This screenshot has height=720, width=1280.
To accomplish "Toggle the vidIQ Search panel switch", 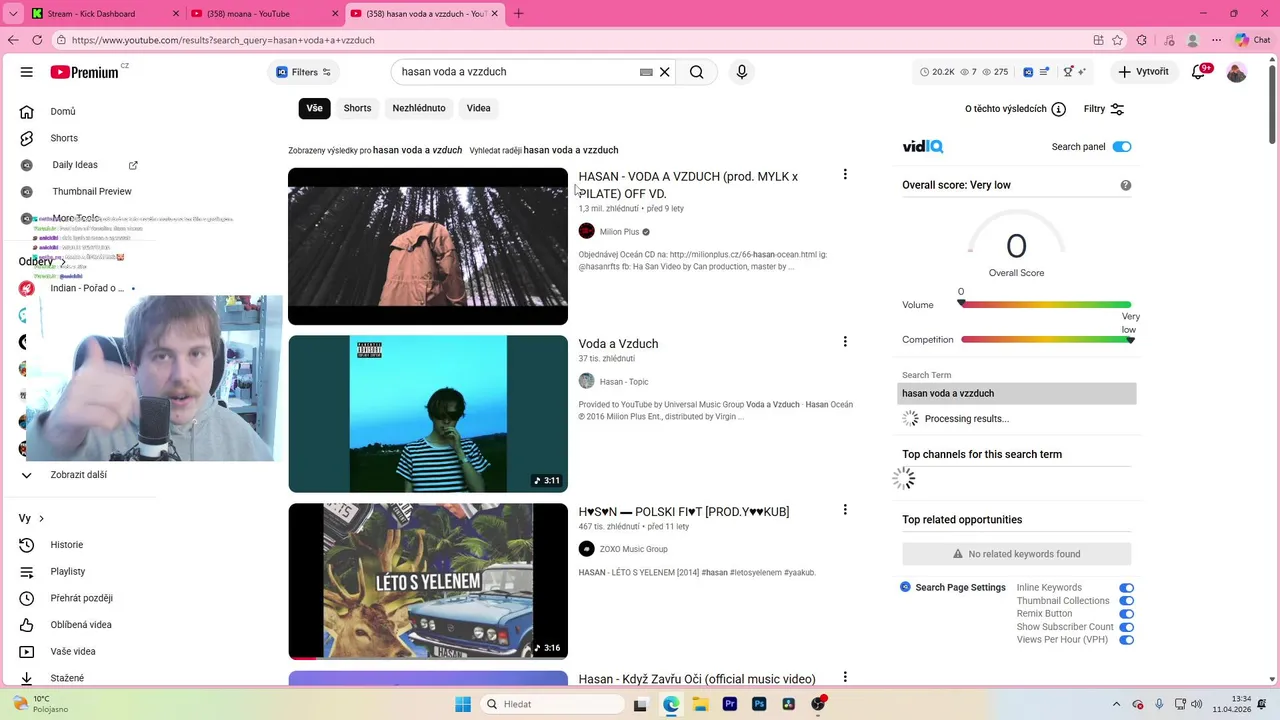I will point(1122,147).
